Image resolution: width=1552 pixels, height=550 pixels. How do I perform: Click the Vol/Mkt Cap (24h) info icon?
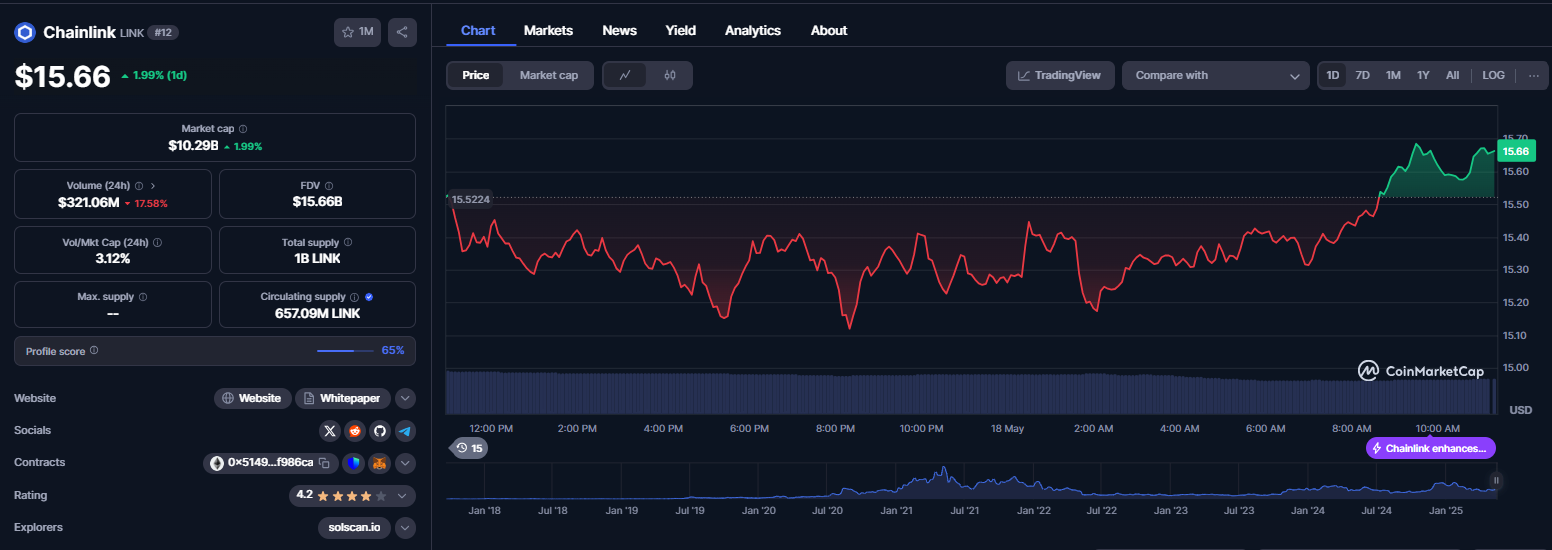158,243
